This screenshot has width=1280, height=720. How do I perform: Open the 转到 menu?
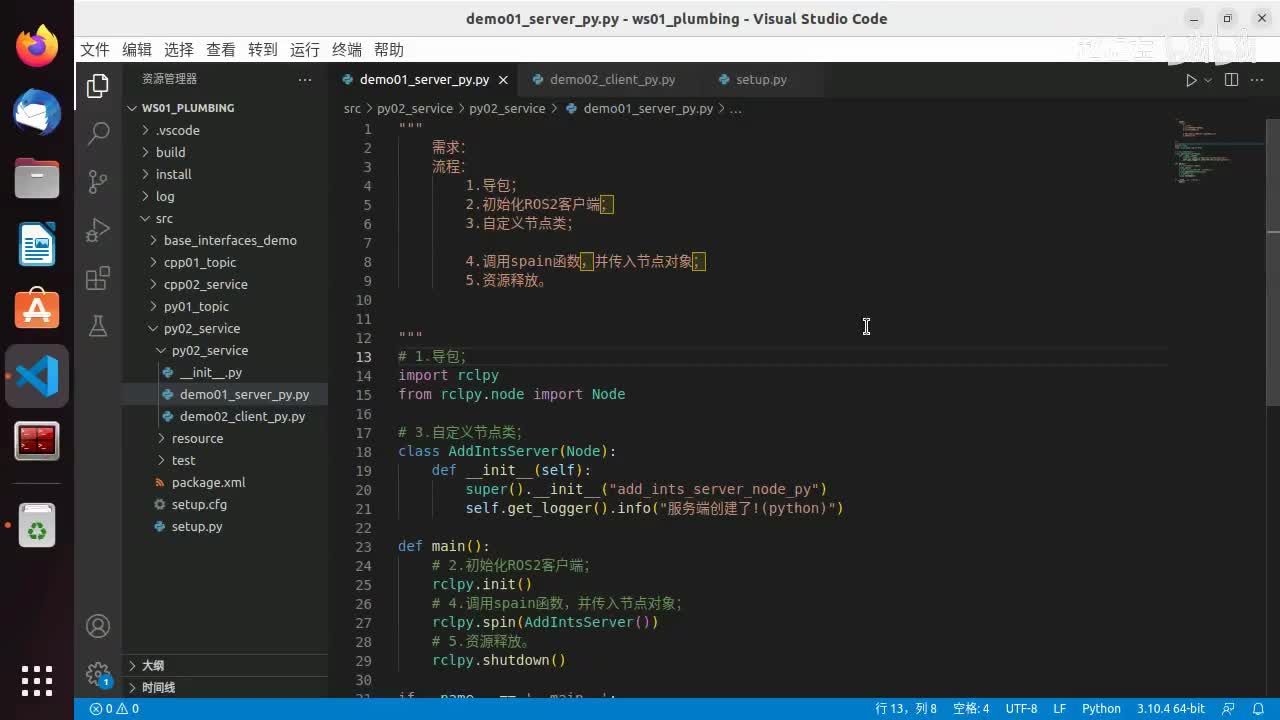263,50
